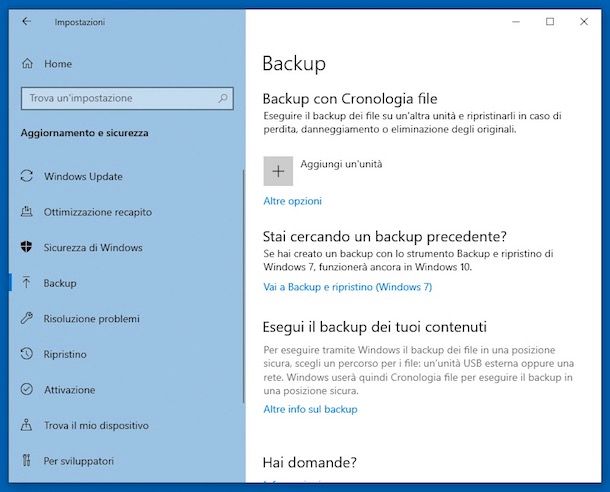Close the Impostazioni window
The image size is (610, 492).
pos(584,21)
